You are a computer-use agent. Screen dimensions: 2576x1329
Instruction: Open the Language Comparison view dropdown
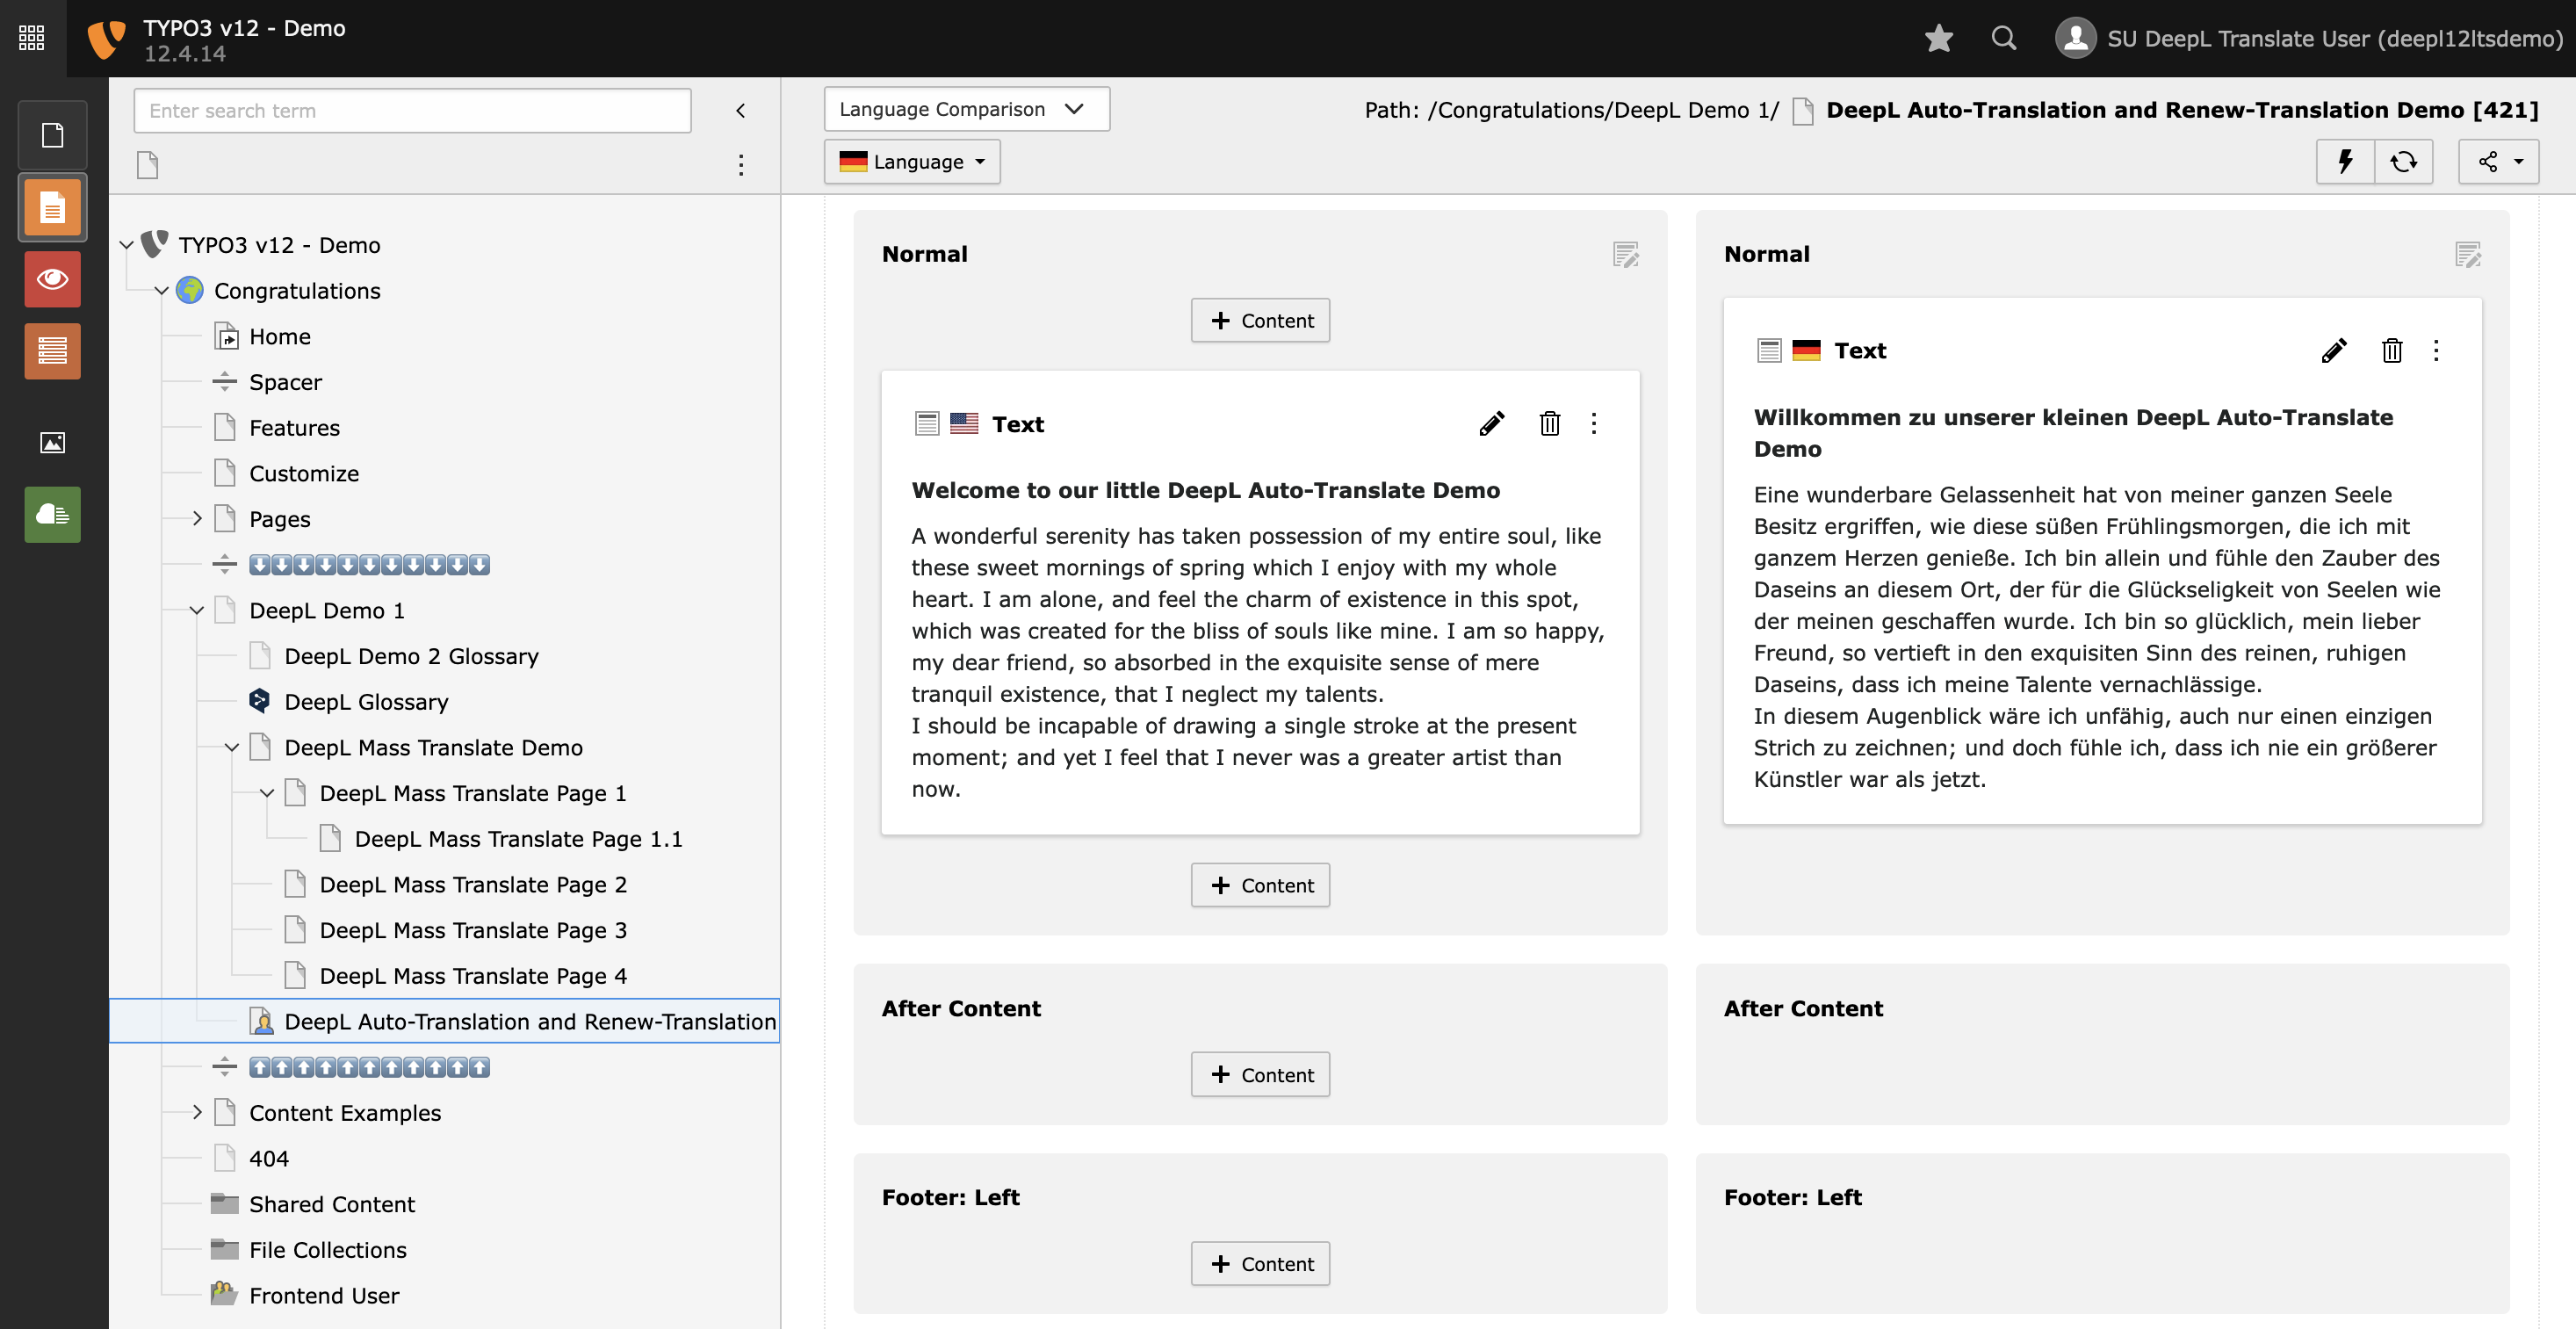(966, 109)
